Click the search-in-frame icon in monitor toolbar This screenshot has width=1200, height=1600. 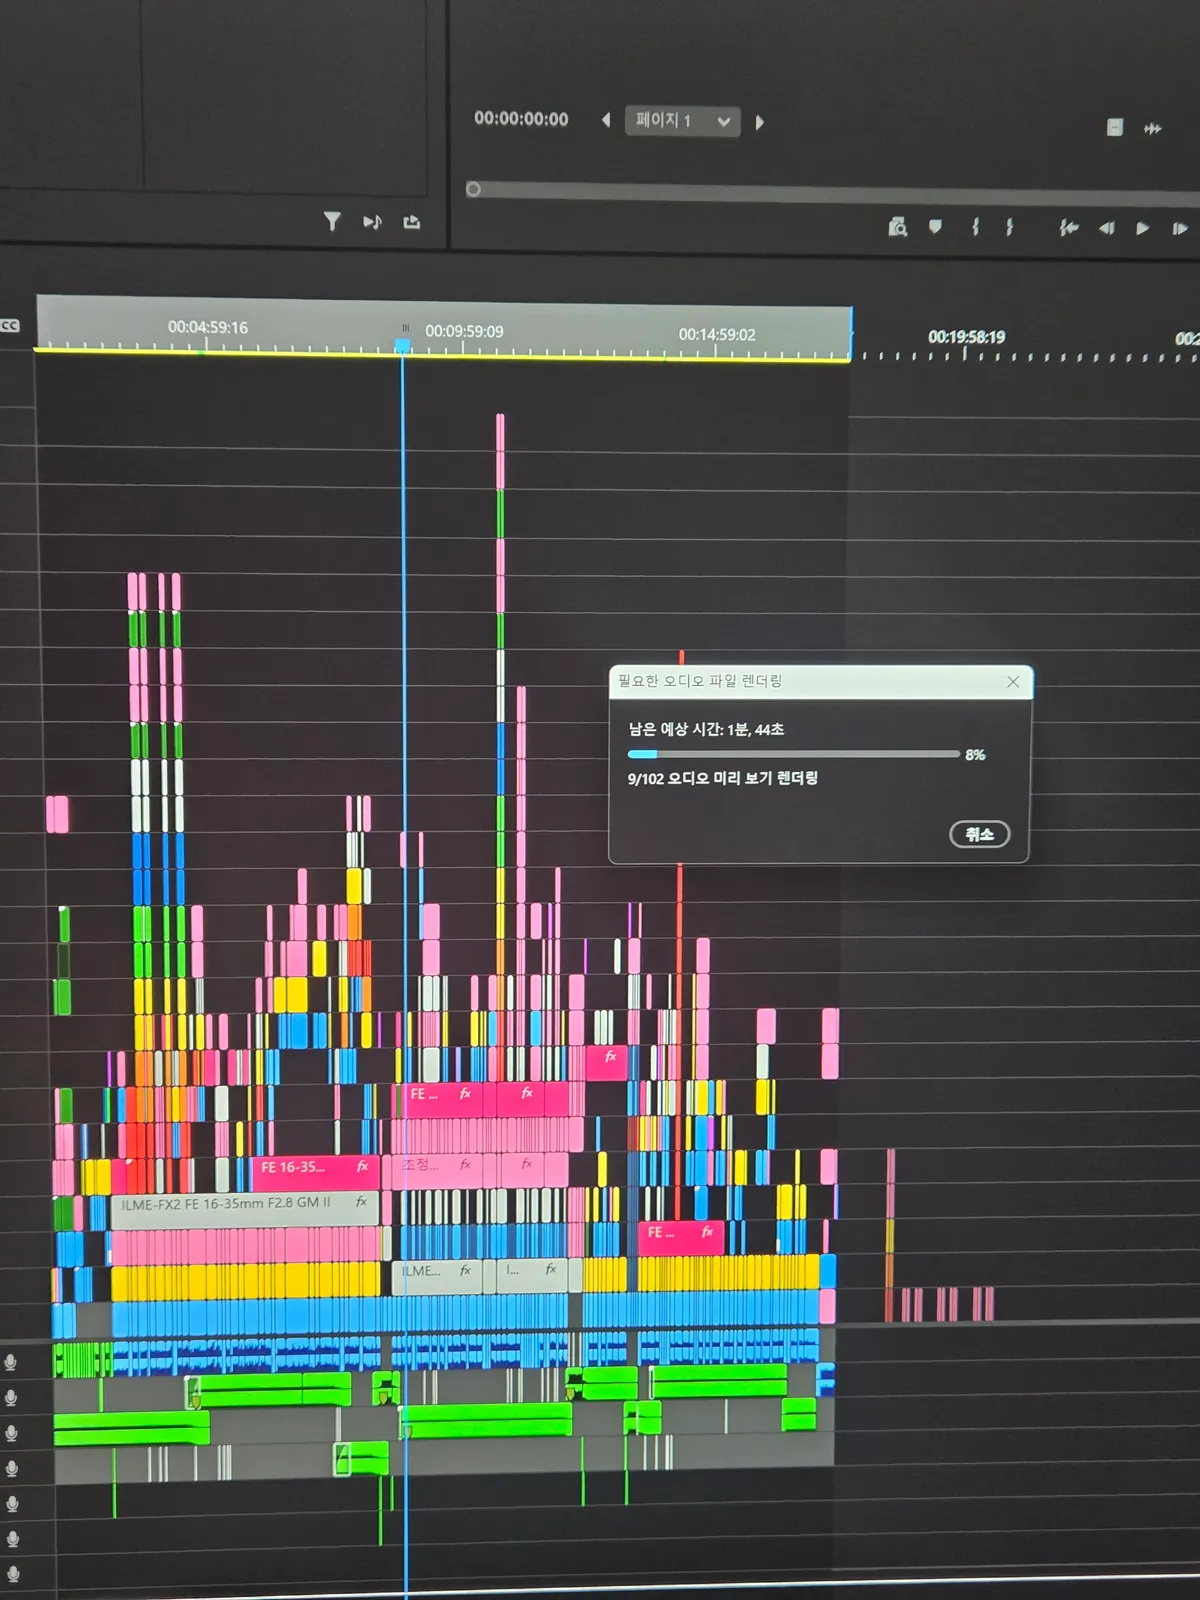(897, 227)
